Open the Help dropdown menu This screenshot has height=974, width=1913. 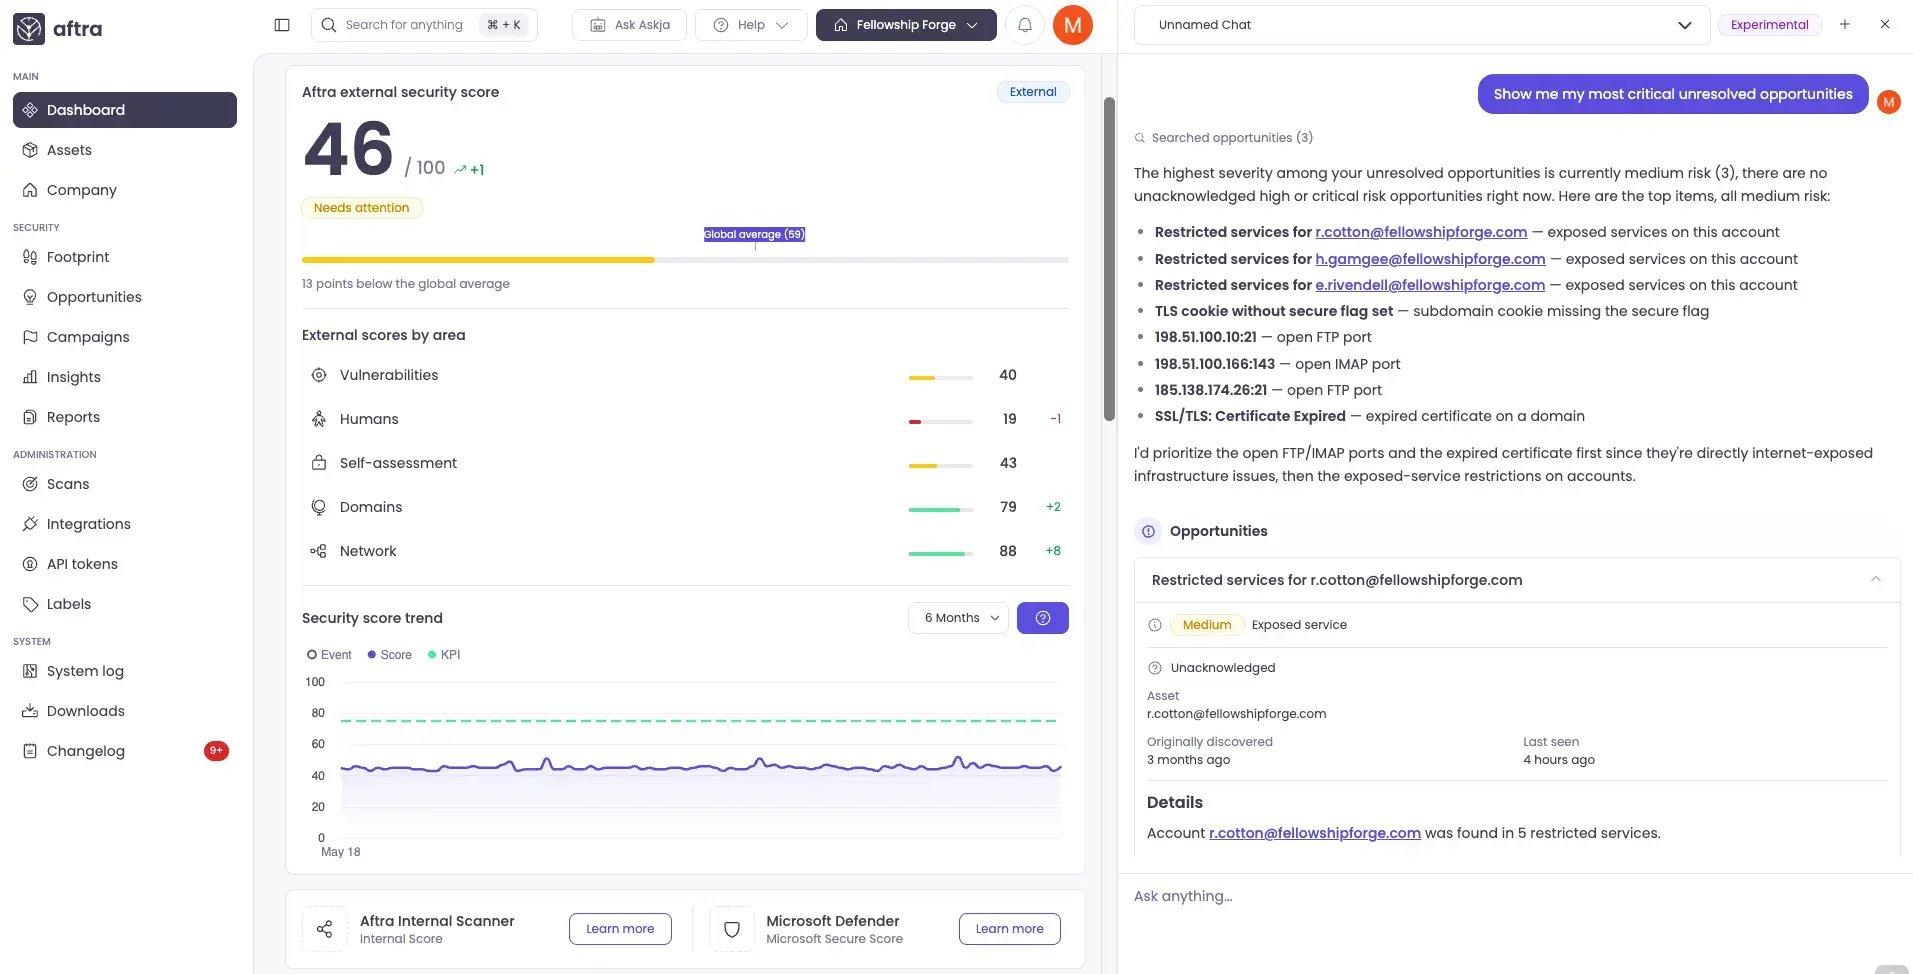pyautogui.click(x=751, y=25)
